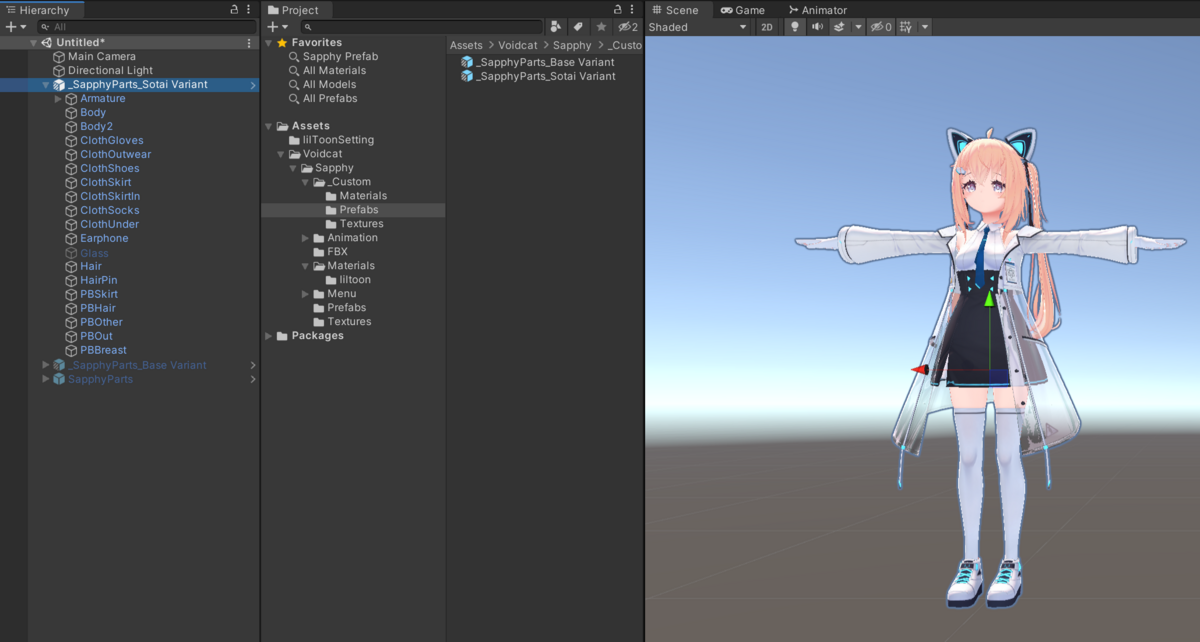
Task: Collapse the _Custom folder arrow
Action: coord(305,183)
